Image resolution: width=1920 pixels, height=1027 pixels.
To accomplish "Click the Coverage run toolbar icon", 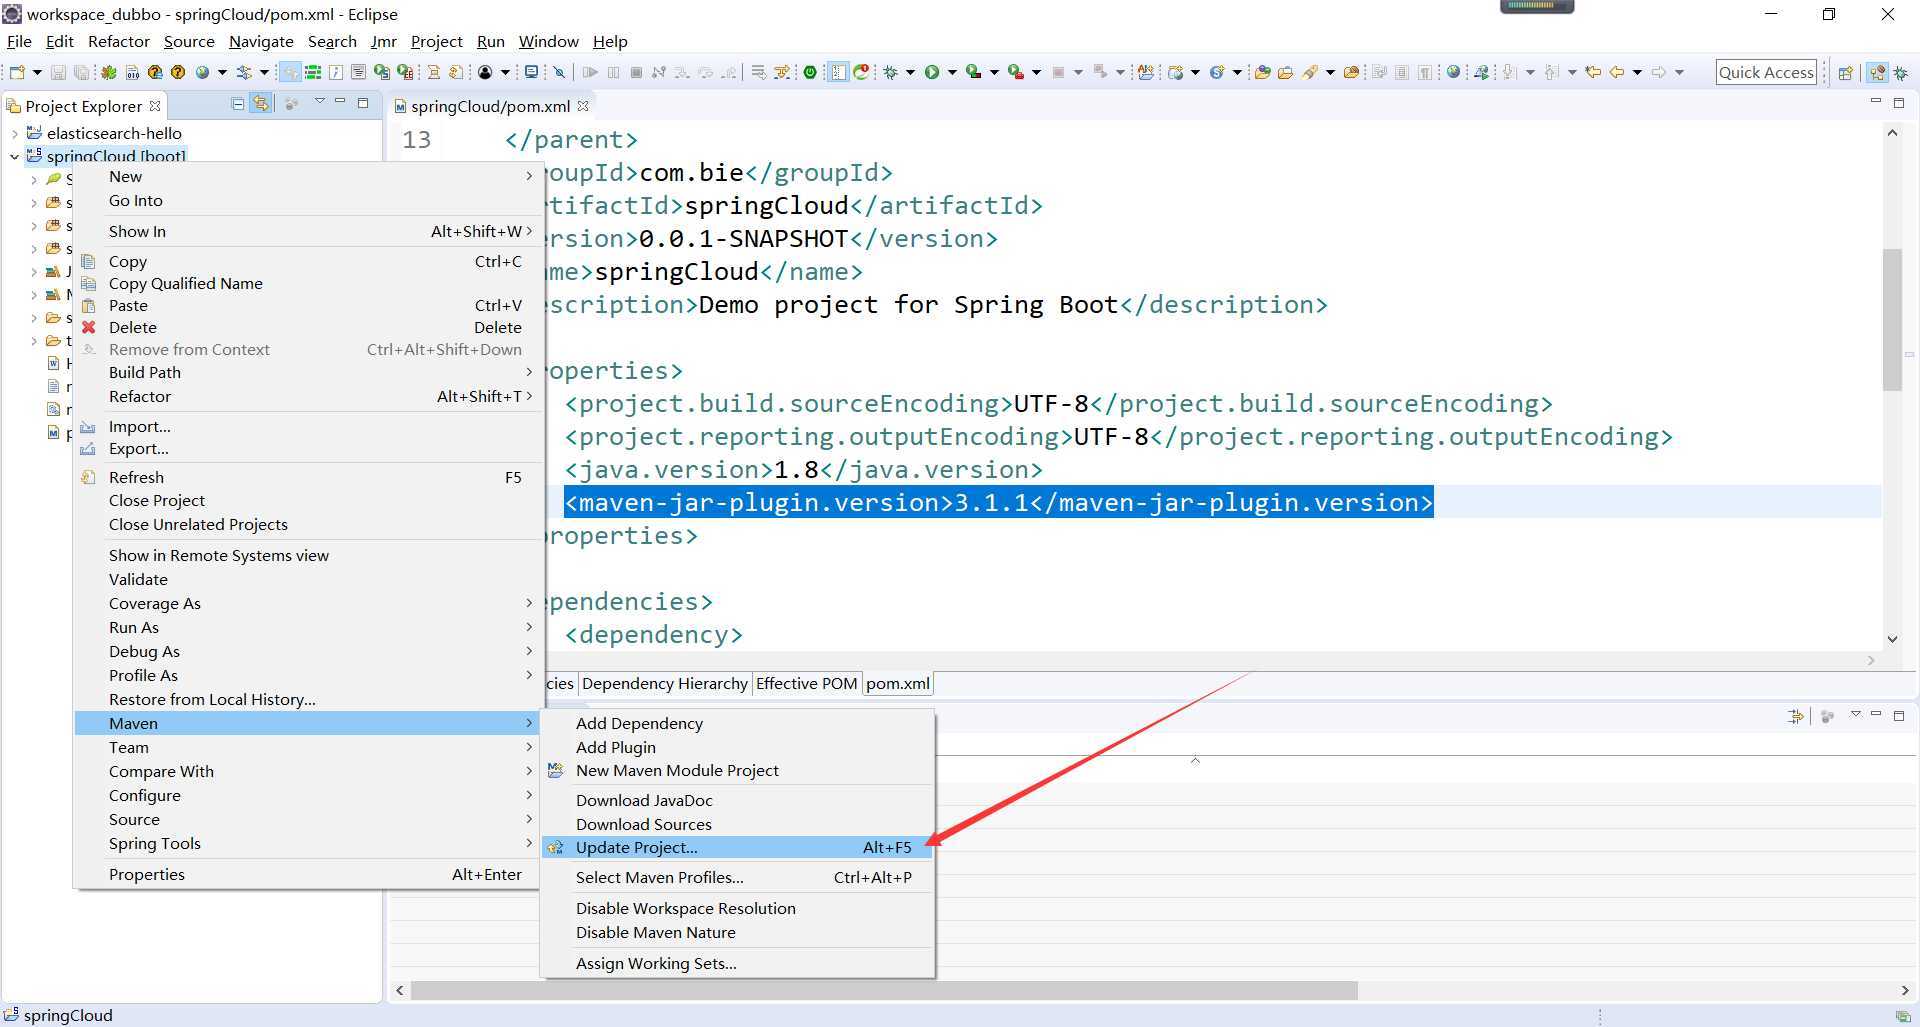I will click(x=972, y=72).
